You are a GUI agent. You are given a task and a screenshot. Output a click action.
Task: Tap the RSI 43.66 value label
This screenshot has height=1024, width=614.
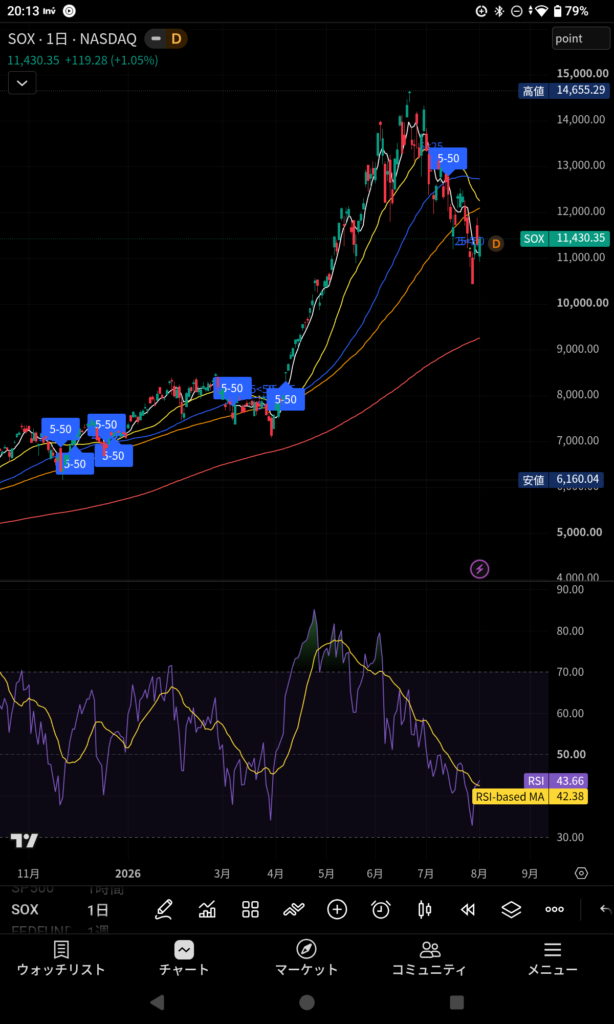(x=556, y=780)
